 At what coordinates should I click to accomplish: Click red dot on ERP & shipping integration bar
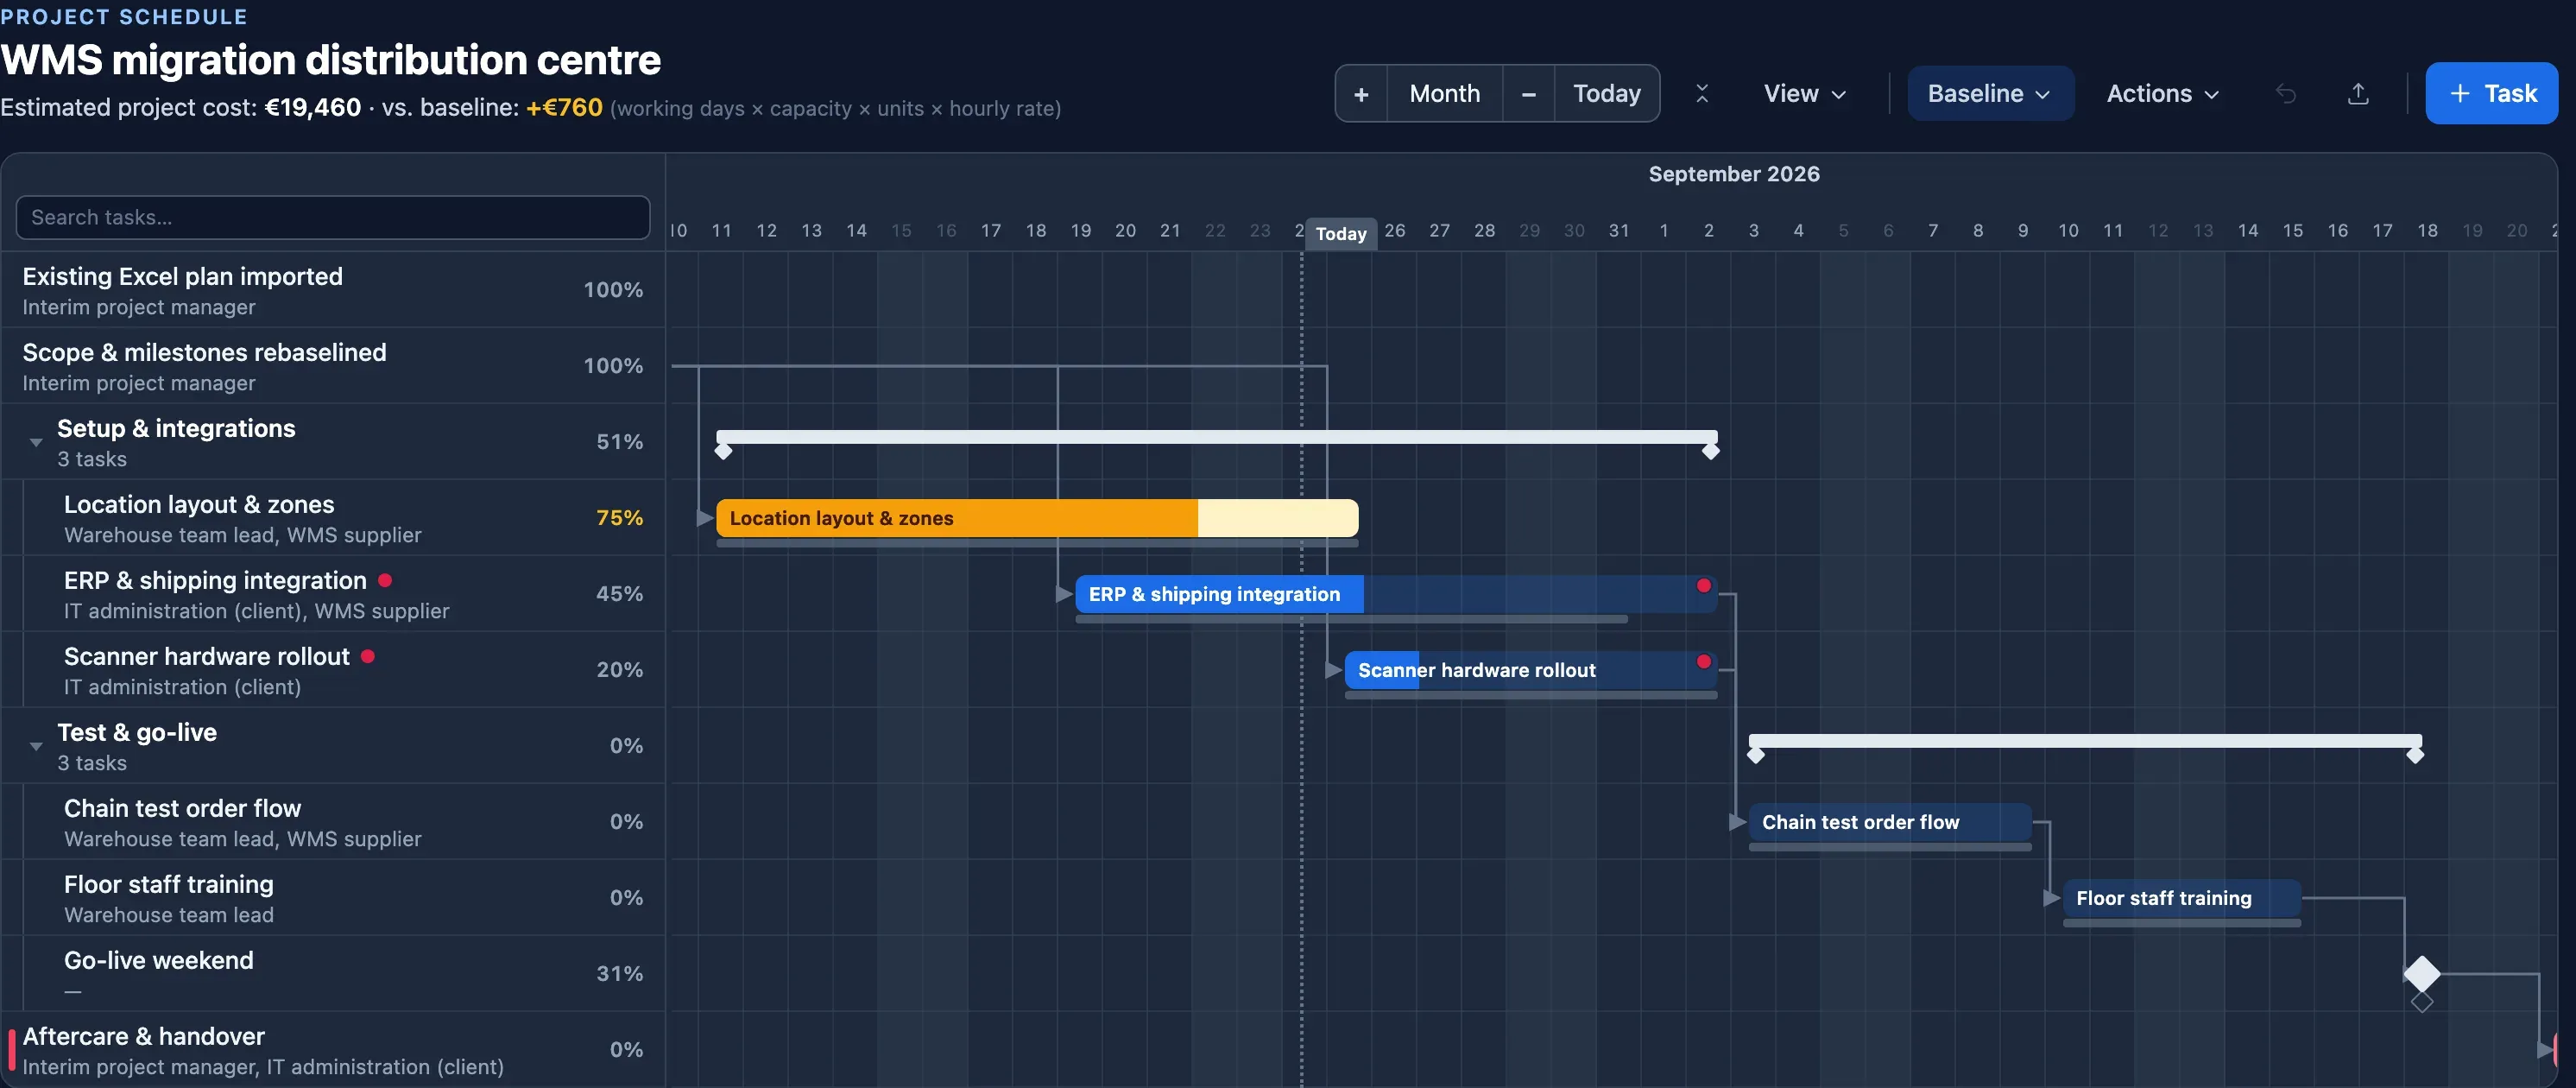(x=1703, y=586)
